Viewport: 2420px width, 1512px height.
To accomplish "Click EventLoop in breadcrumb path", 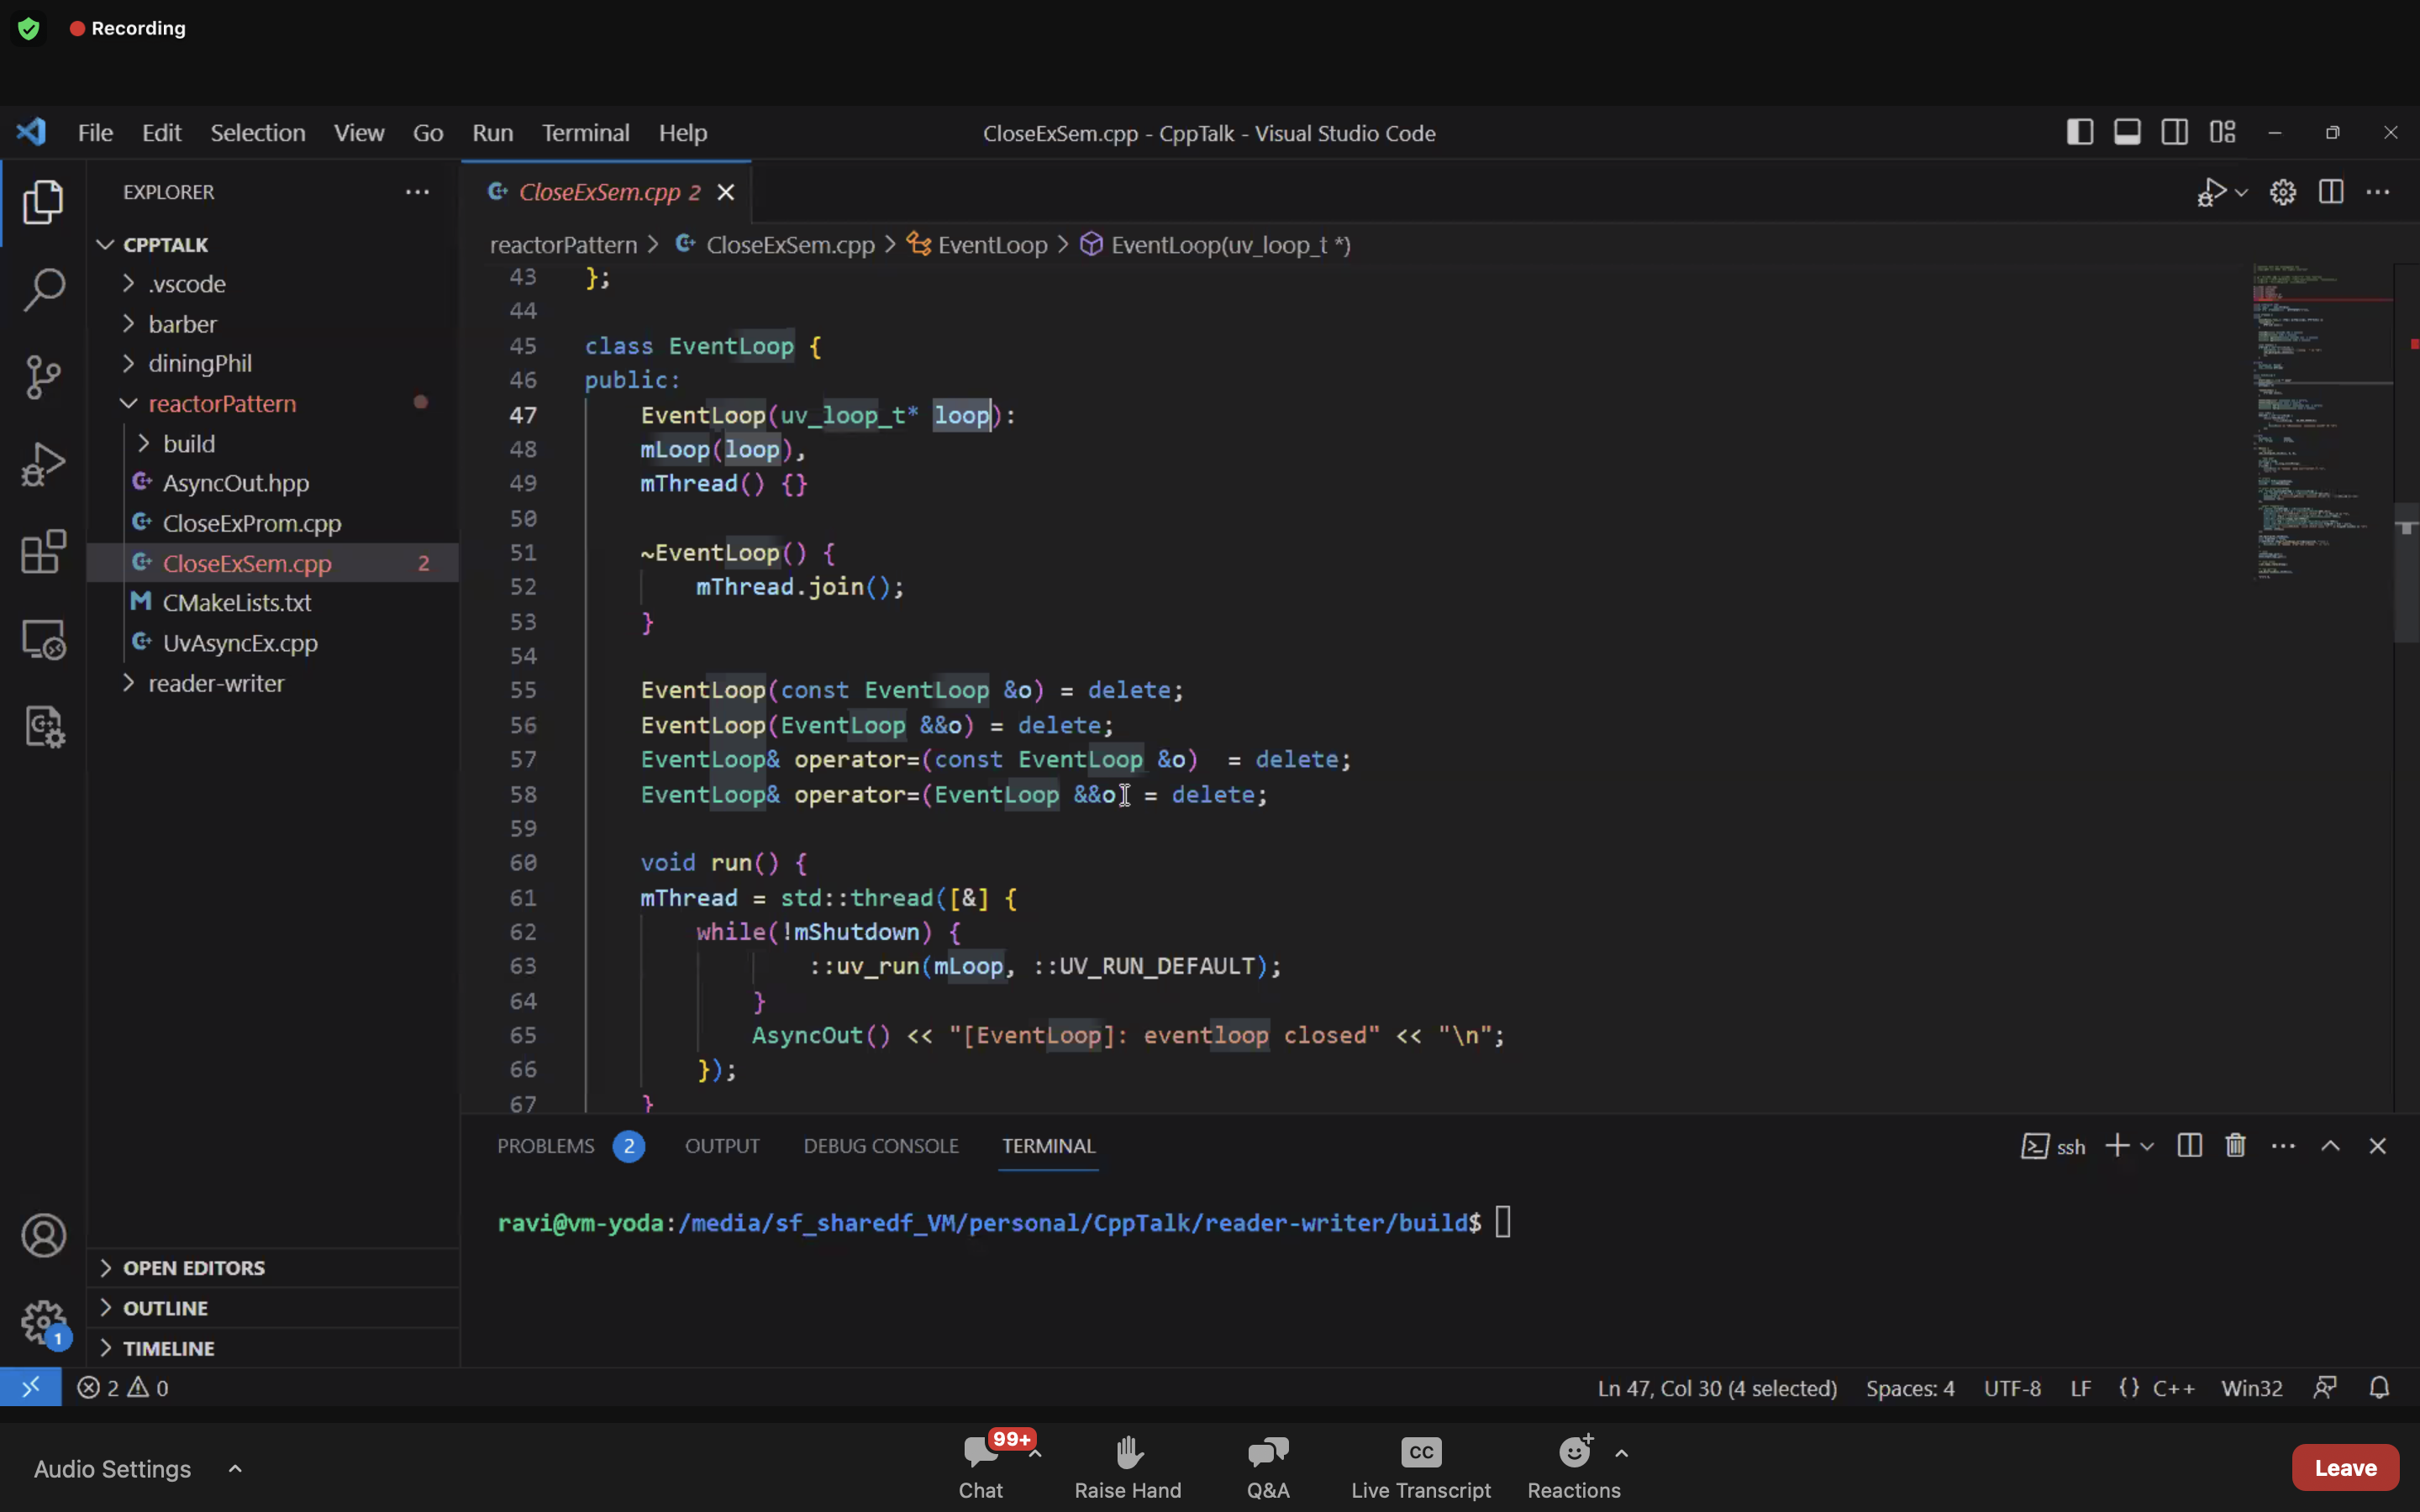I will pos(992,245).
